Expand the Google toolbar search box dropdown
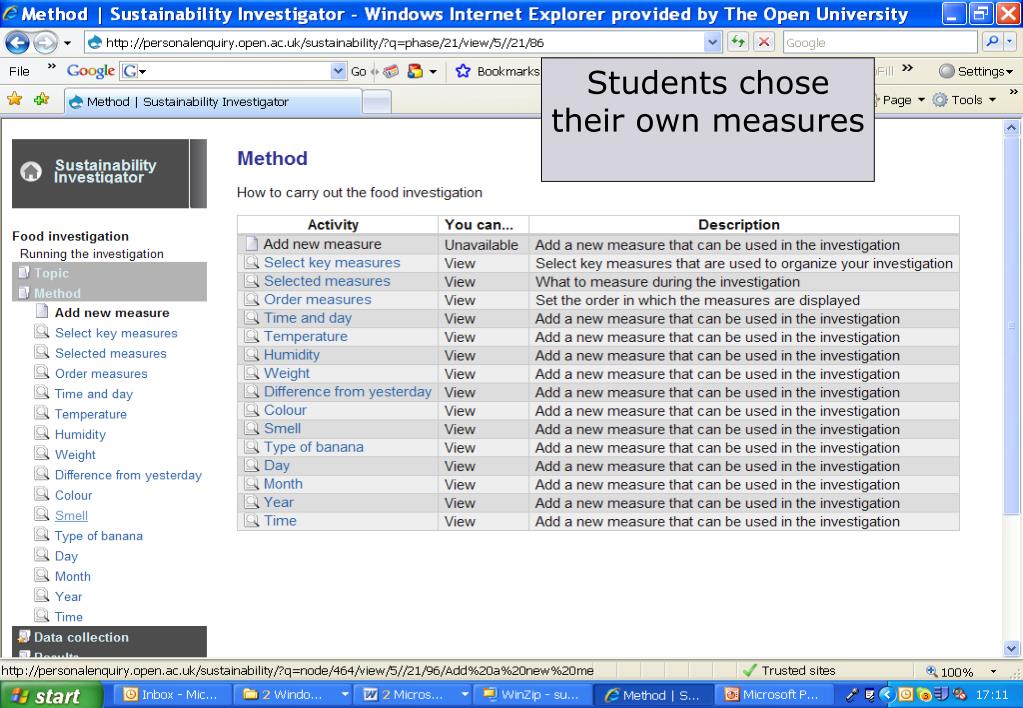Viewport: 1023px width, 708px height. [338, 71]
